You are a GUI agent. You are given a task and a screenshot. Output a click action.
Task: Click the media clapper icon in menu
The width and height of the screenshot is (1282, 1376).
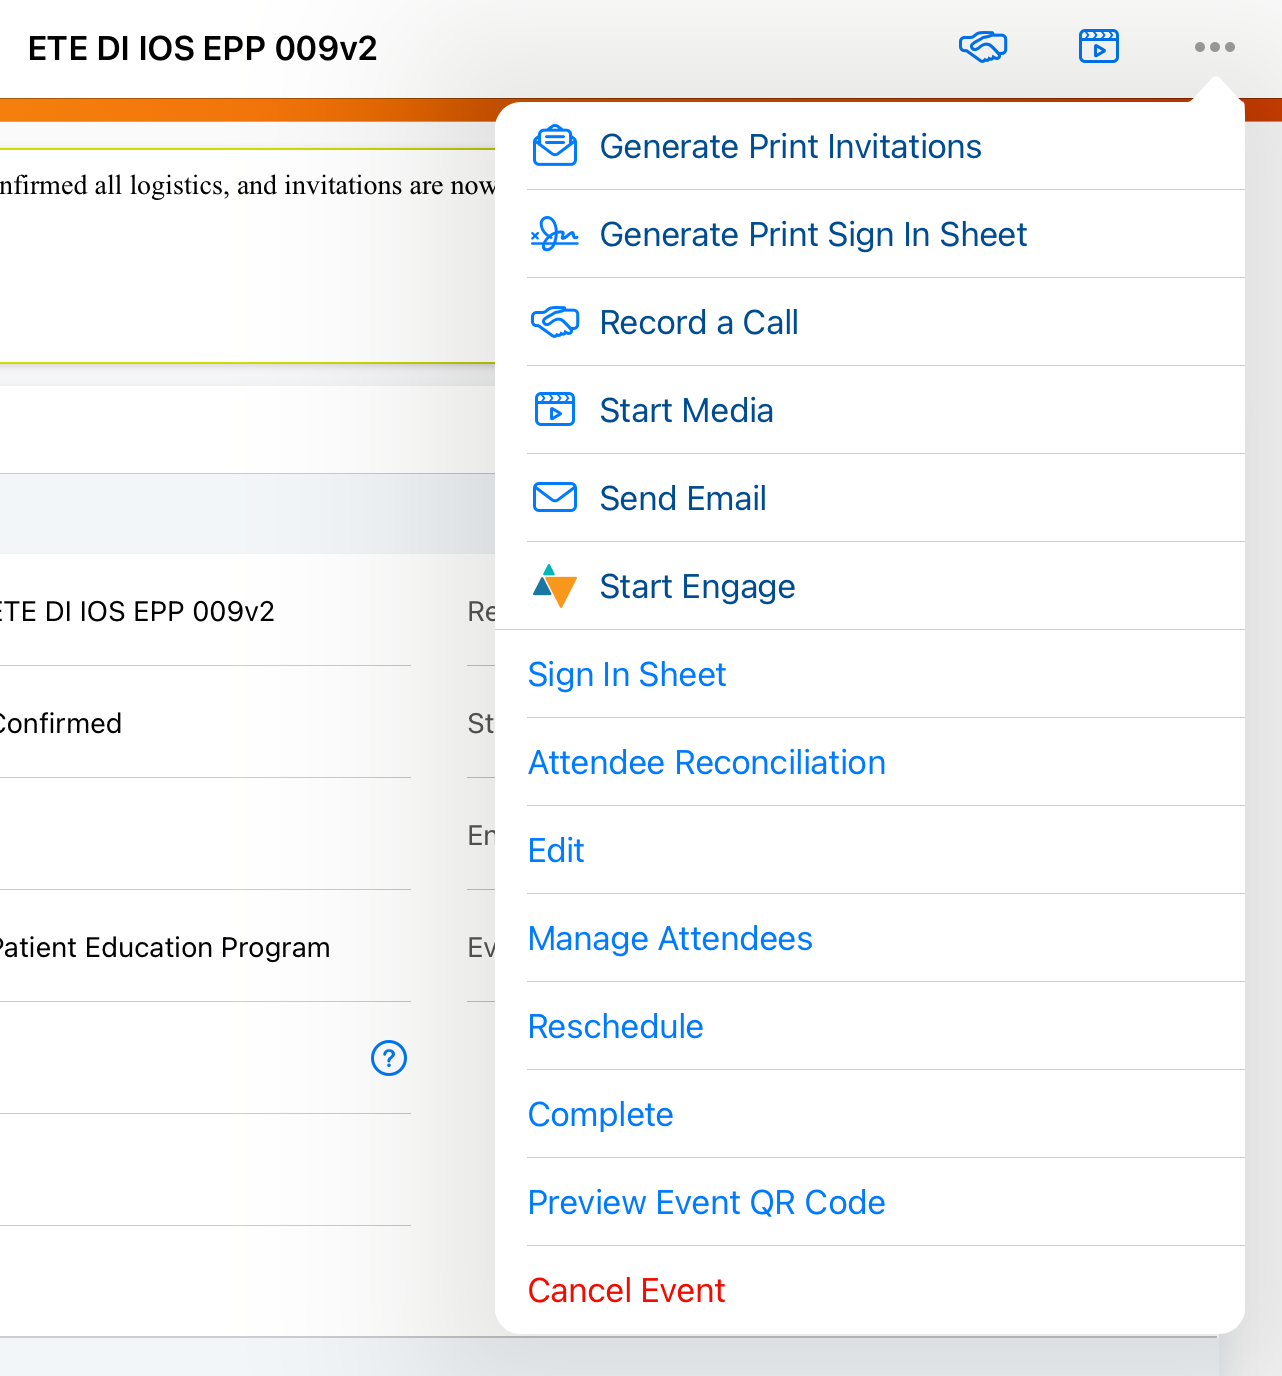(555, 410)
